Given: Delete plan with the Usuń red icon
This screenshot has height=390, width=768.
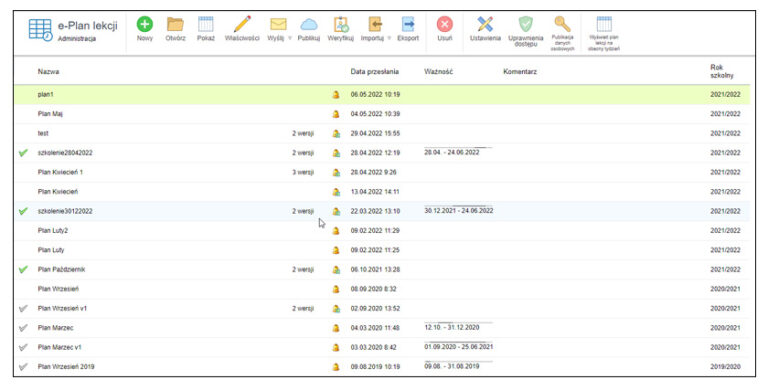Looking at the screenshot, I should (445, 24).
